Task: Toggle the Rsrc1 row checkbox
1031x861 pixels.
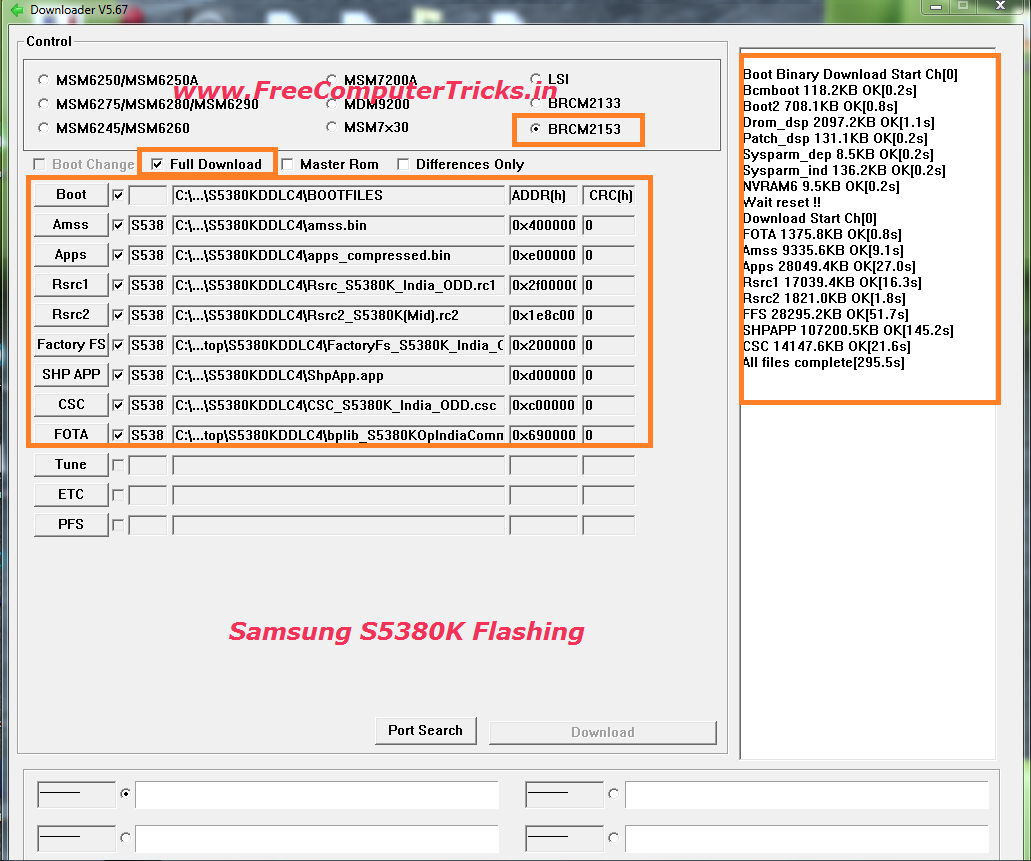Action: pos(118,285)
